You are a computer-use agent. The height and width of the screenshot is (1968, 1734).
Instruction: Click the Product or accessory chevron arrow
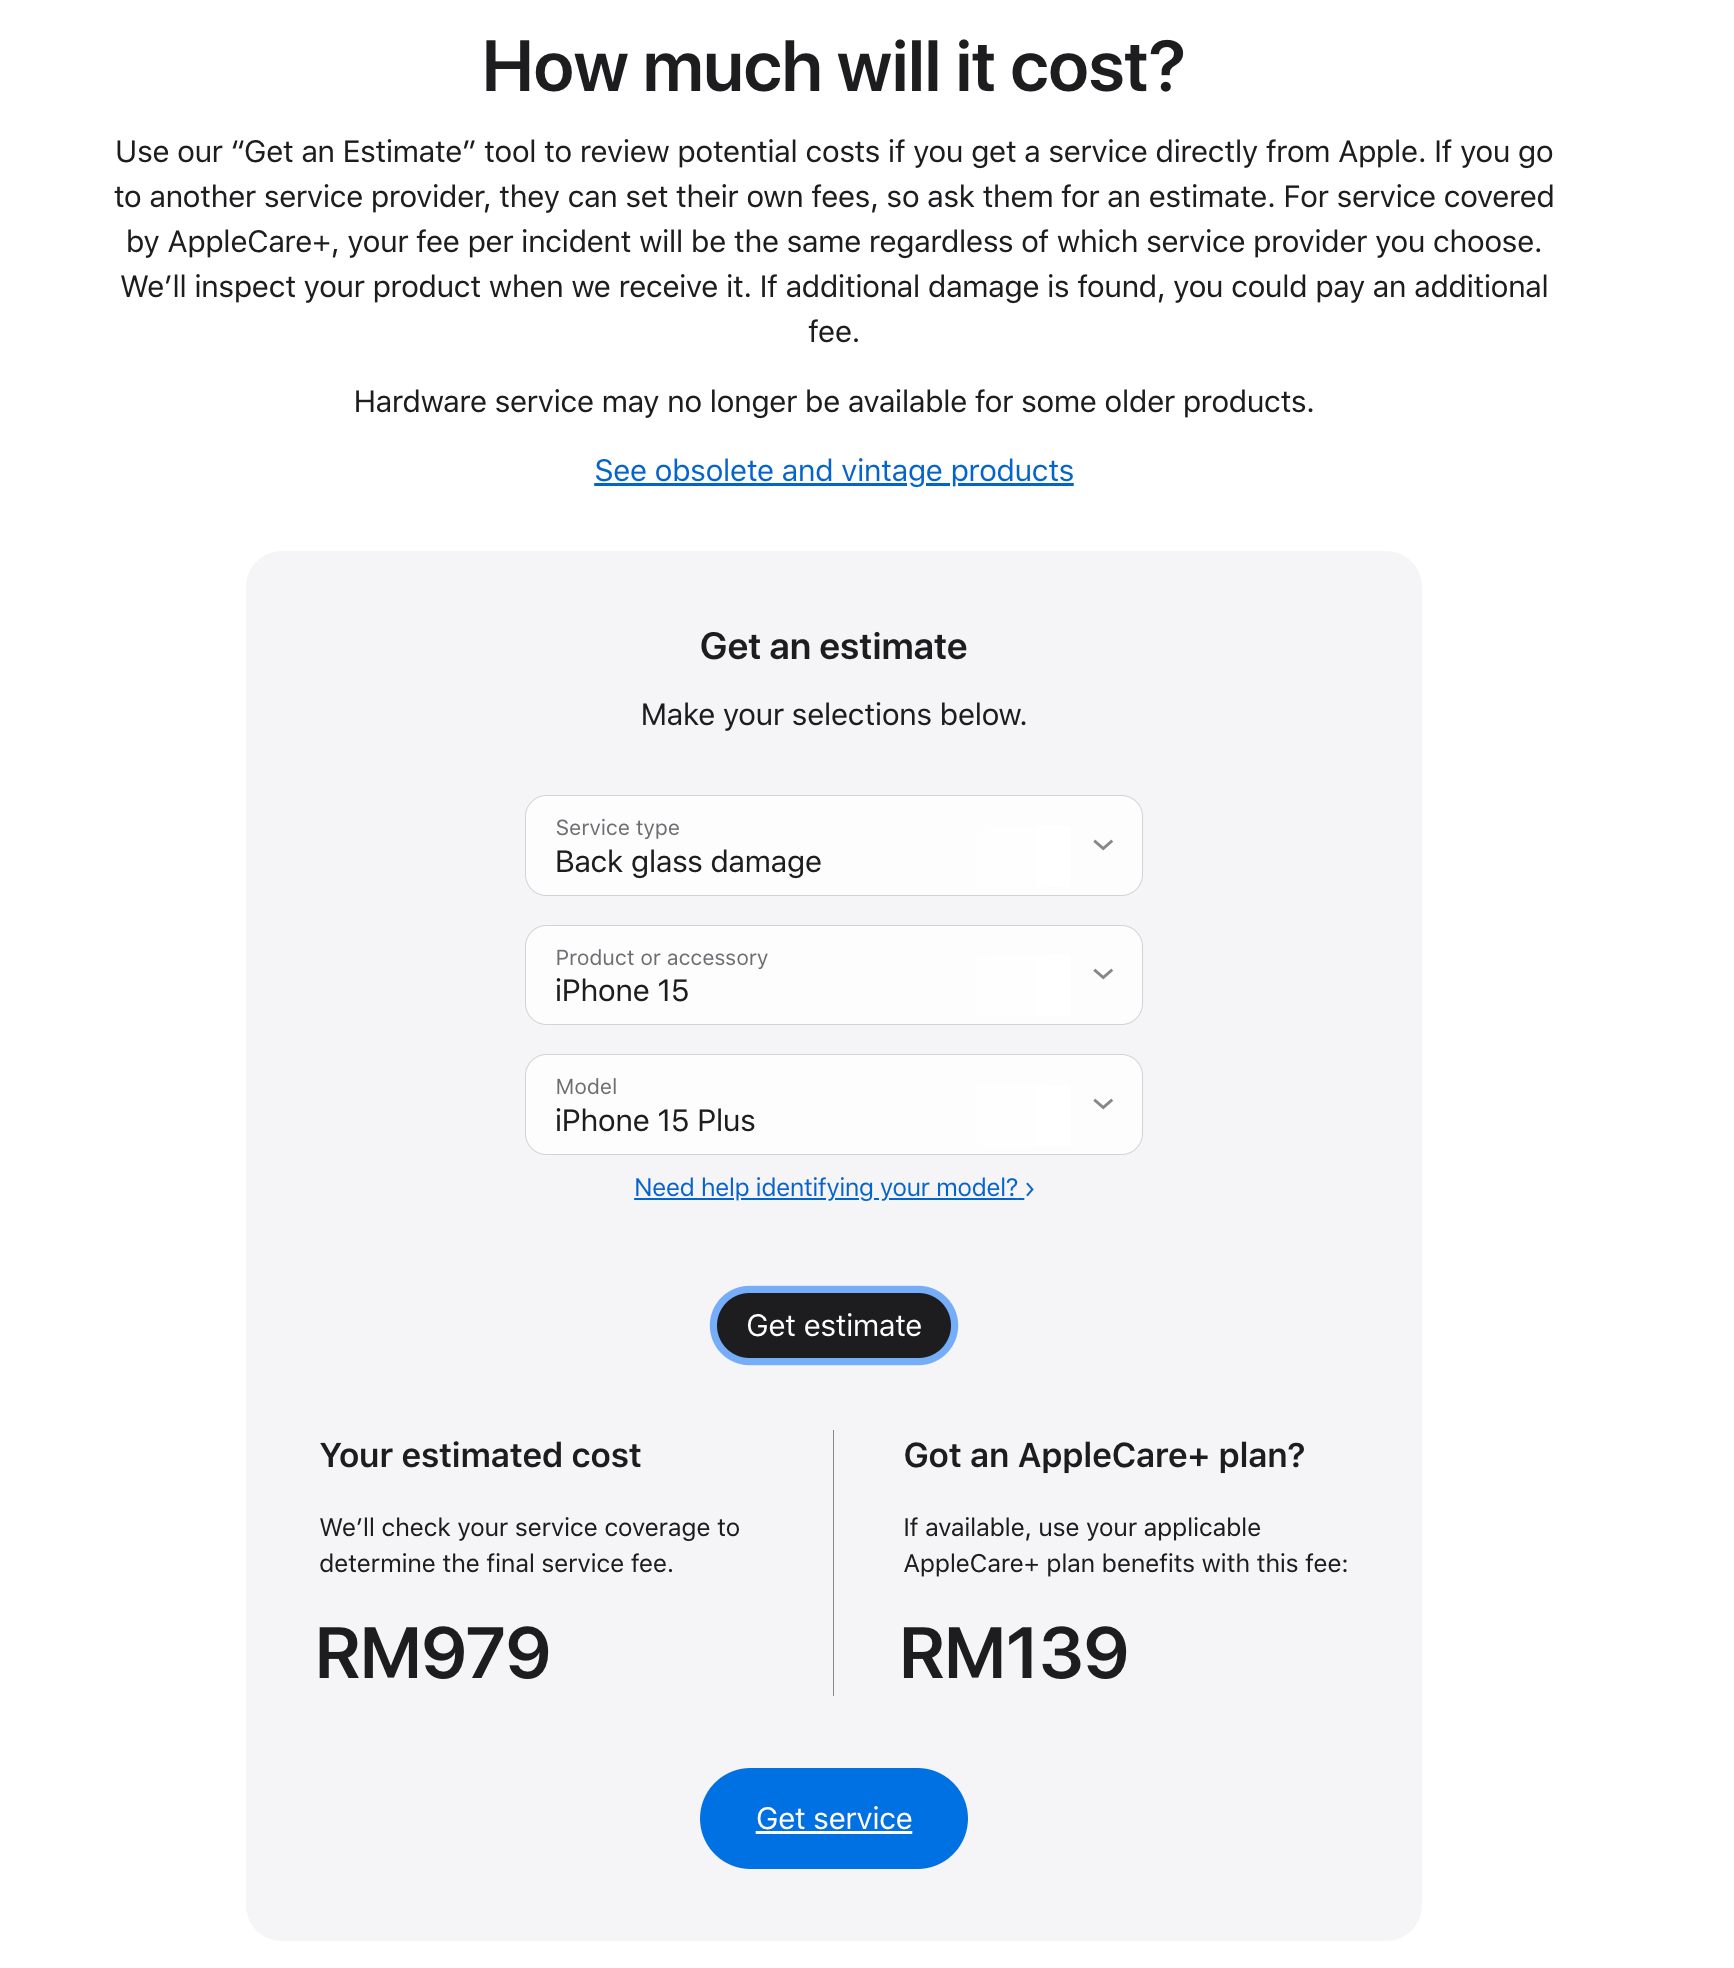click(1102, 974)
